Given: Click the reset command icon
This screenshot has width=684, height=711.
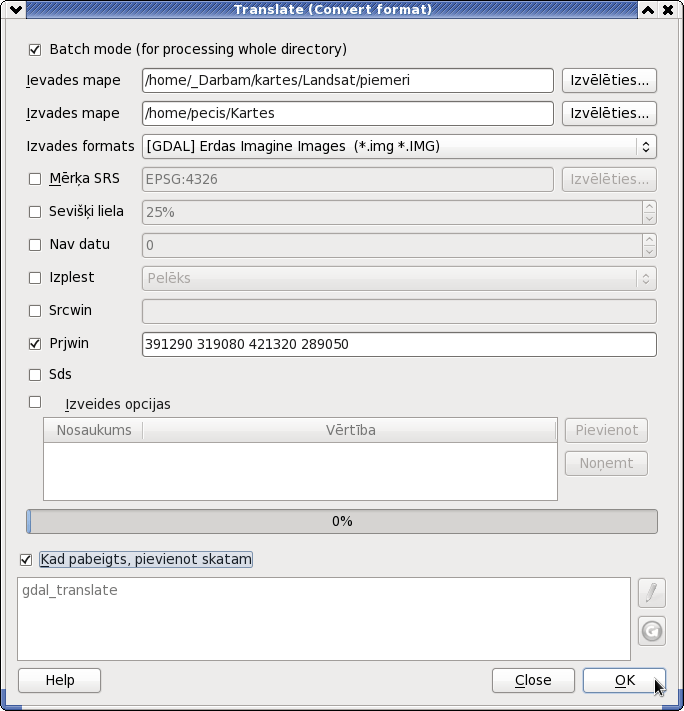Looking at the screenshot, I should point(651,631).
